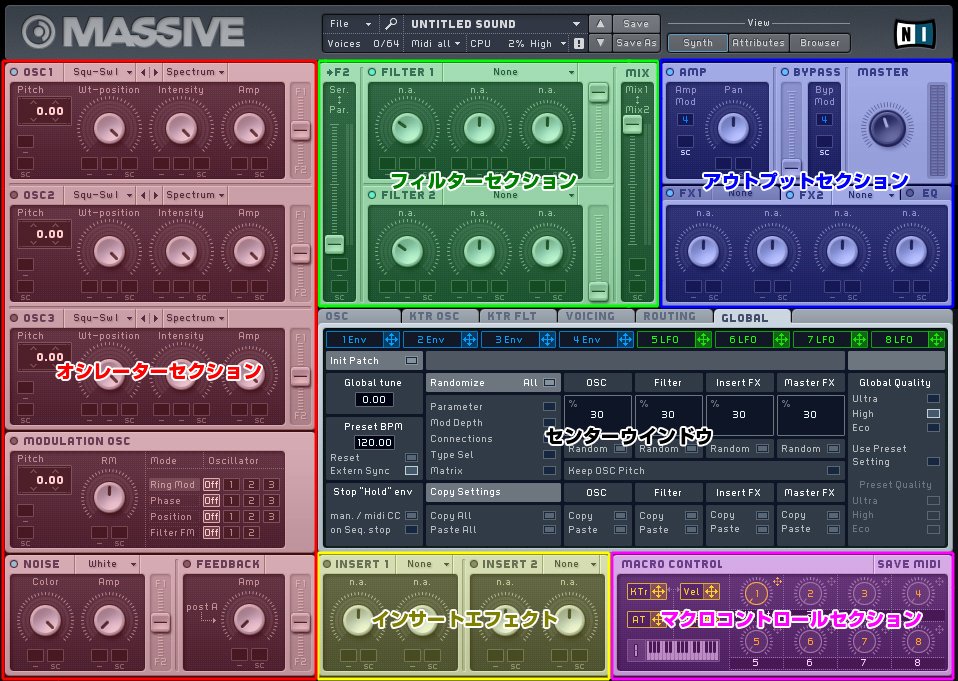Click the Save As button
This screenshot has width=958, height=681.
[636, 43]
